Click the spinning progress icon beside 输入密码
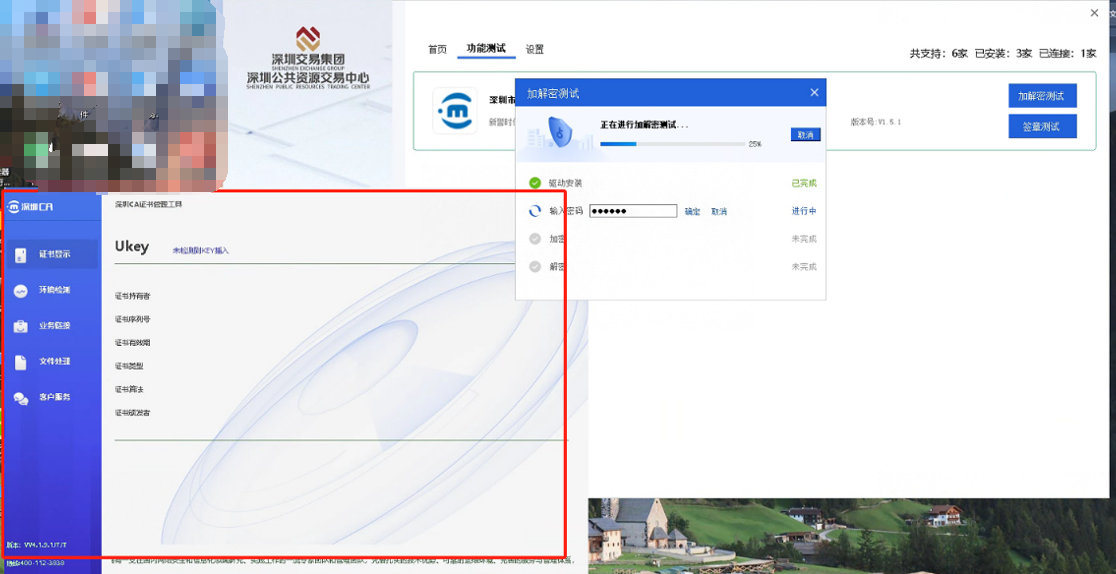1116x574 pixels. (x=535, y=211)
